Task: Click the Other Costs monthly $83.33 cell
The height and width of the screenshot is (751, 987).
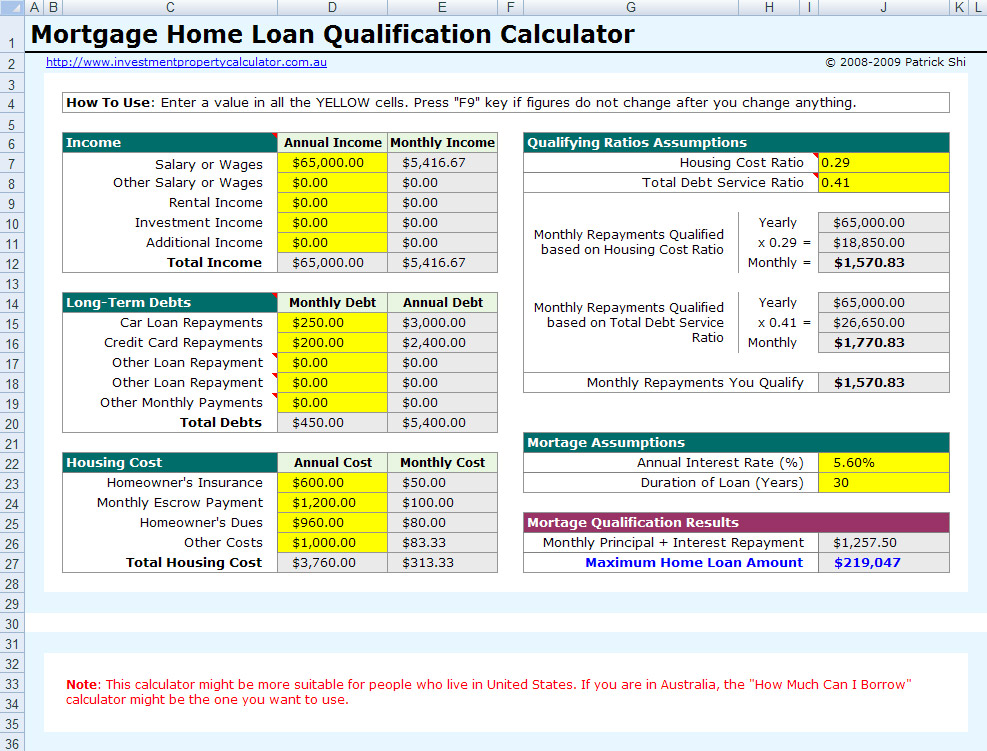Action: pyautogui.click(x=443, y=543)
